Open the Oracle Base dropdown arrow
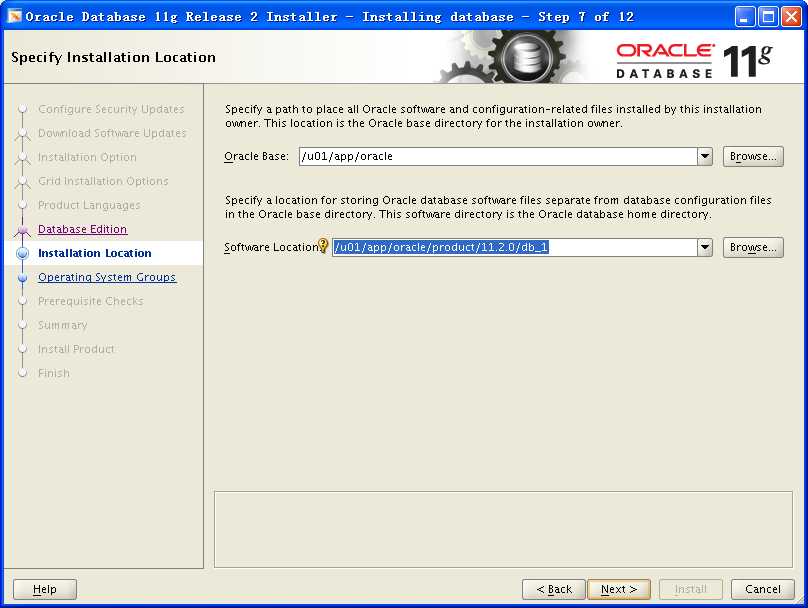The height and width of the screenshot is (608, 808). coord(704,156)
